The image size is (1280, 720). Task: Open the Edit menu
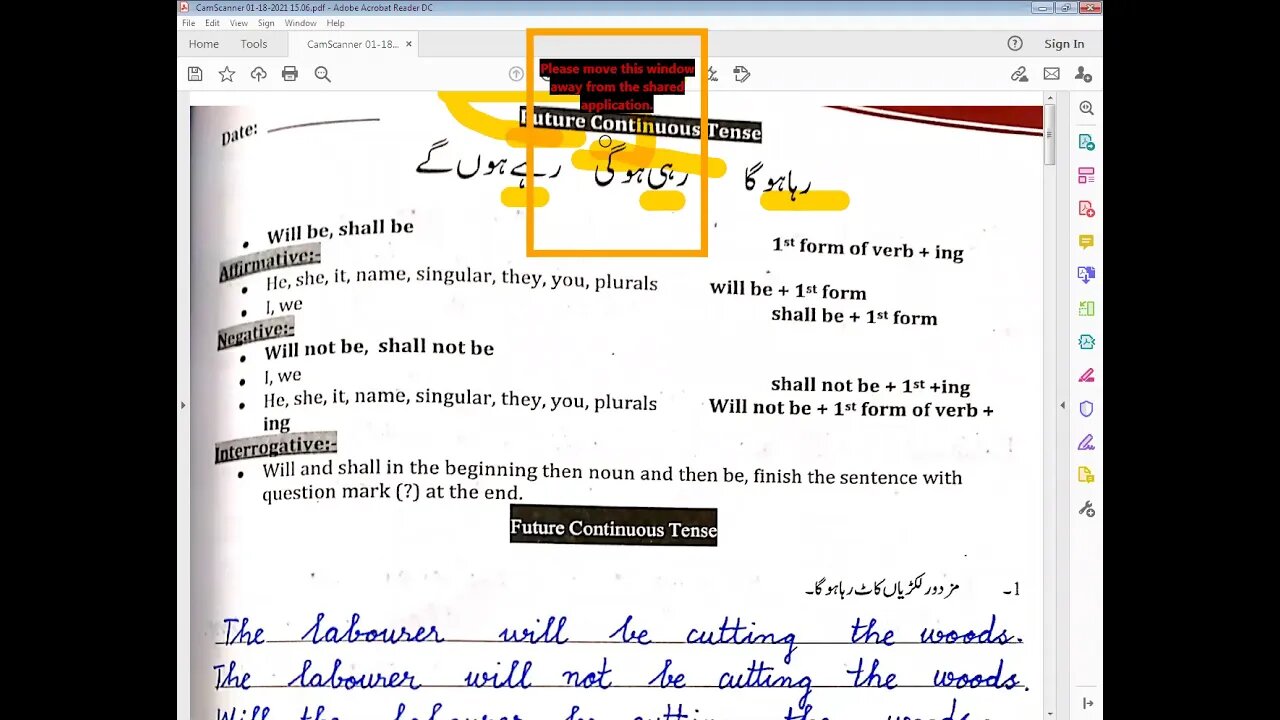pyautogui.click(x=213, y=23)
